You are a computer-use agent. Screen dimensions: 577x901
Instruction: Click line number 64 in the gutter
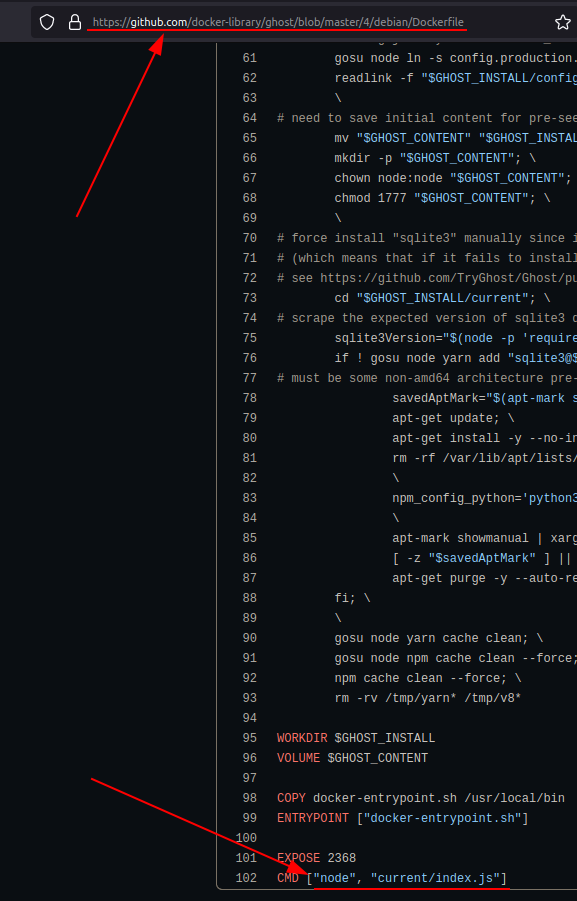pyautogui.click(x=249, y=118)
